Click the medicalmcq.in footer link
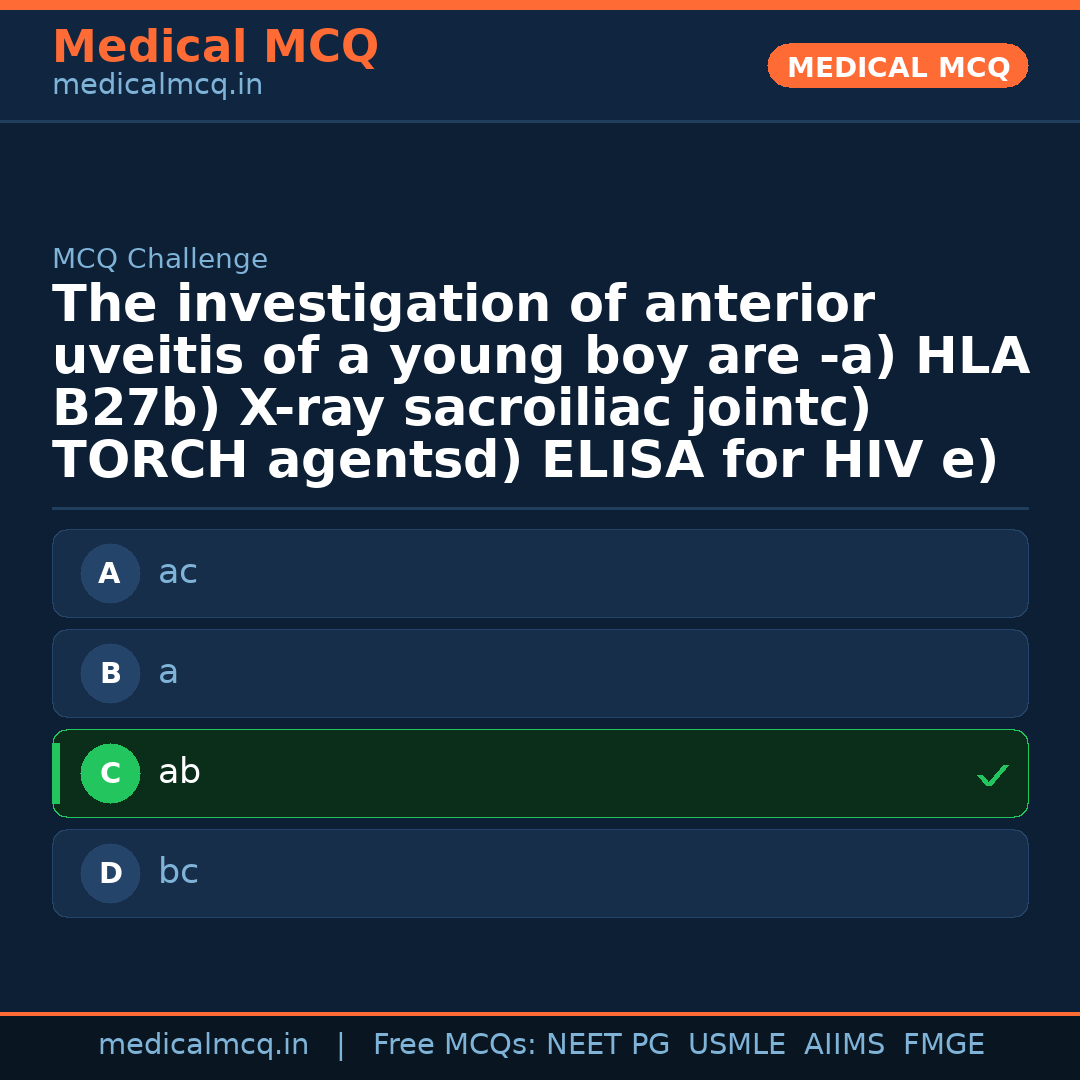Viewport: 1080px width, 1080px height. pyautogui.click(x=204, y=1044)
